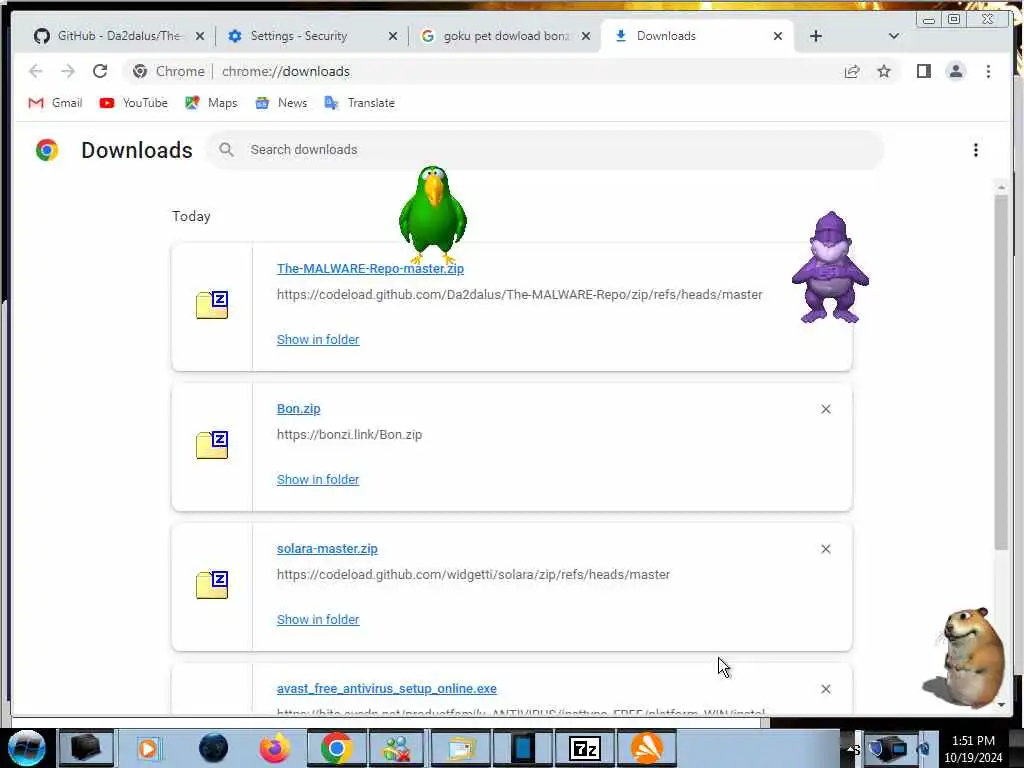1024x768 pixels.
Task: Show The-MALWARE-Repo-master.zip in folder
Action: 318,340
